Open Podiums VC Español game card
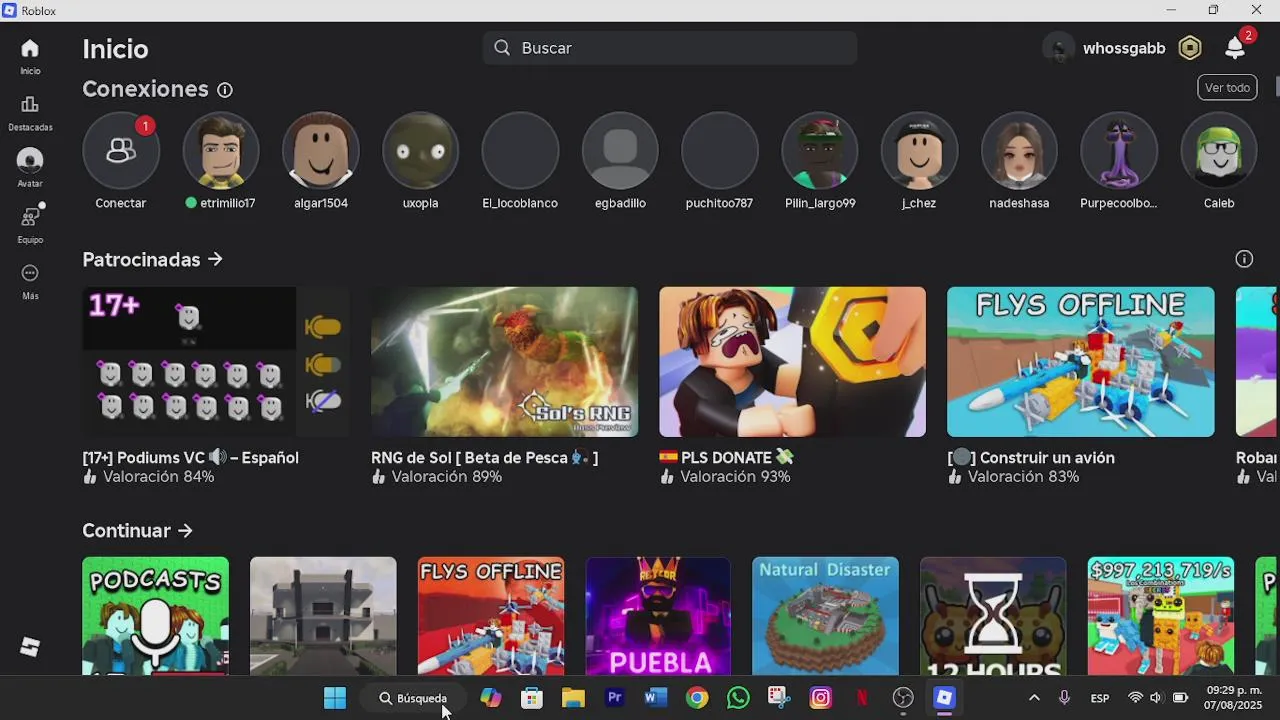The height and width of the screenshot is (720, 1280). tap(216, 362)
